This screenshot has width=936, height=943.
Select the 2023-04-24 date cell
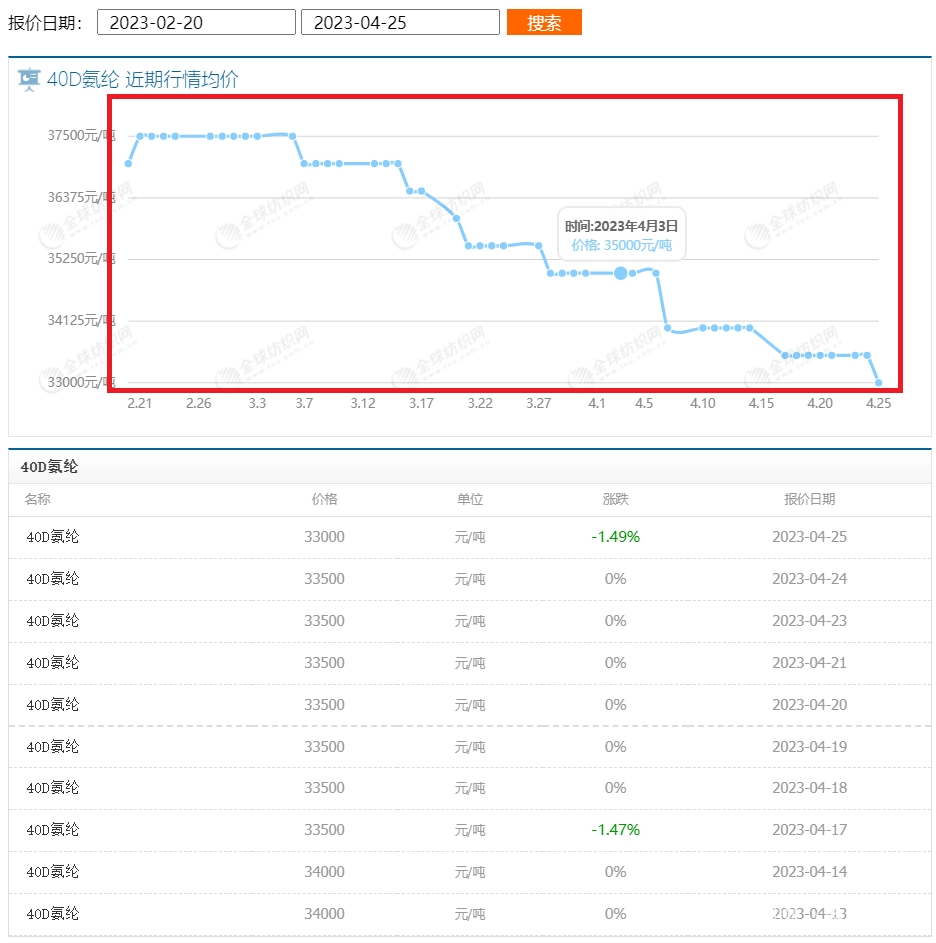tap(809, 579)
